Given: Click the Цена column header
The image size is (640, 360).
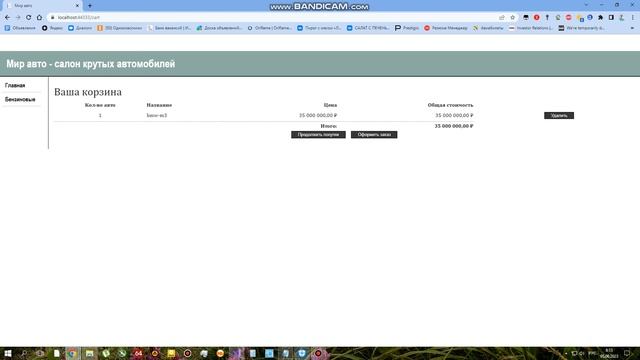Looking at the screenshot, I should (330, 105).
